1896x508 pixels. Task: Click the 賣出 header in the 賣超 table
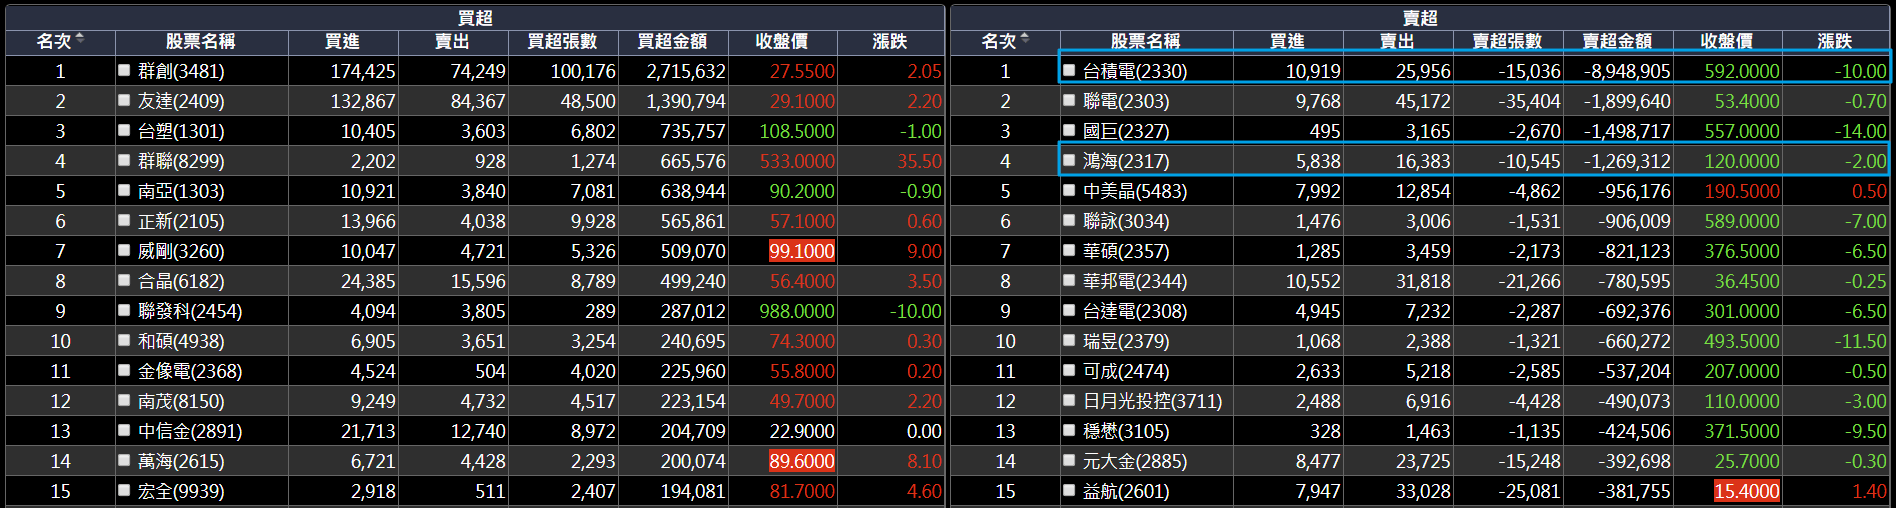(x=1397, y=41)
